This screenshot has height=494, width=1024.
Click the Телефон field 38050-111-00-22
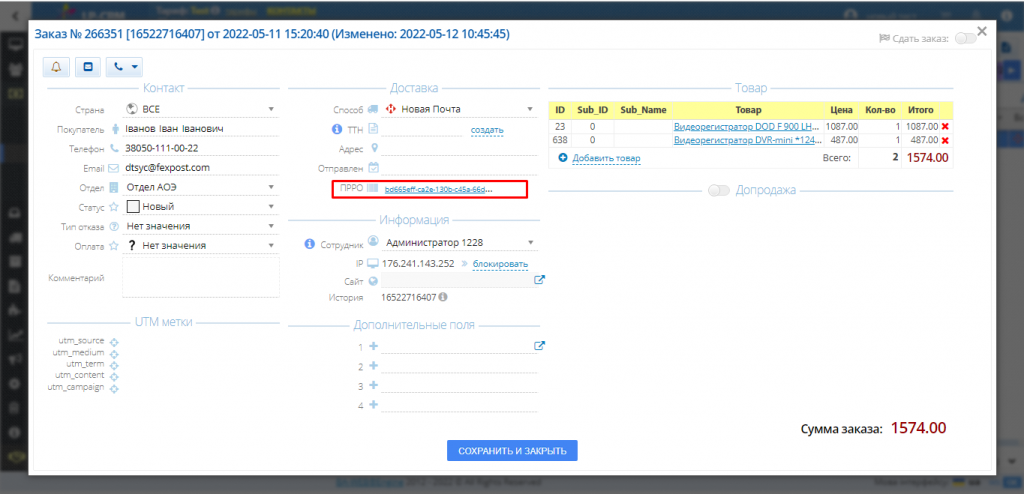click(200, 148)
